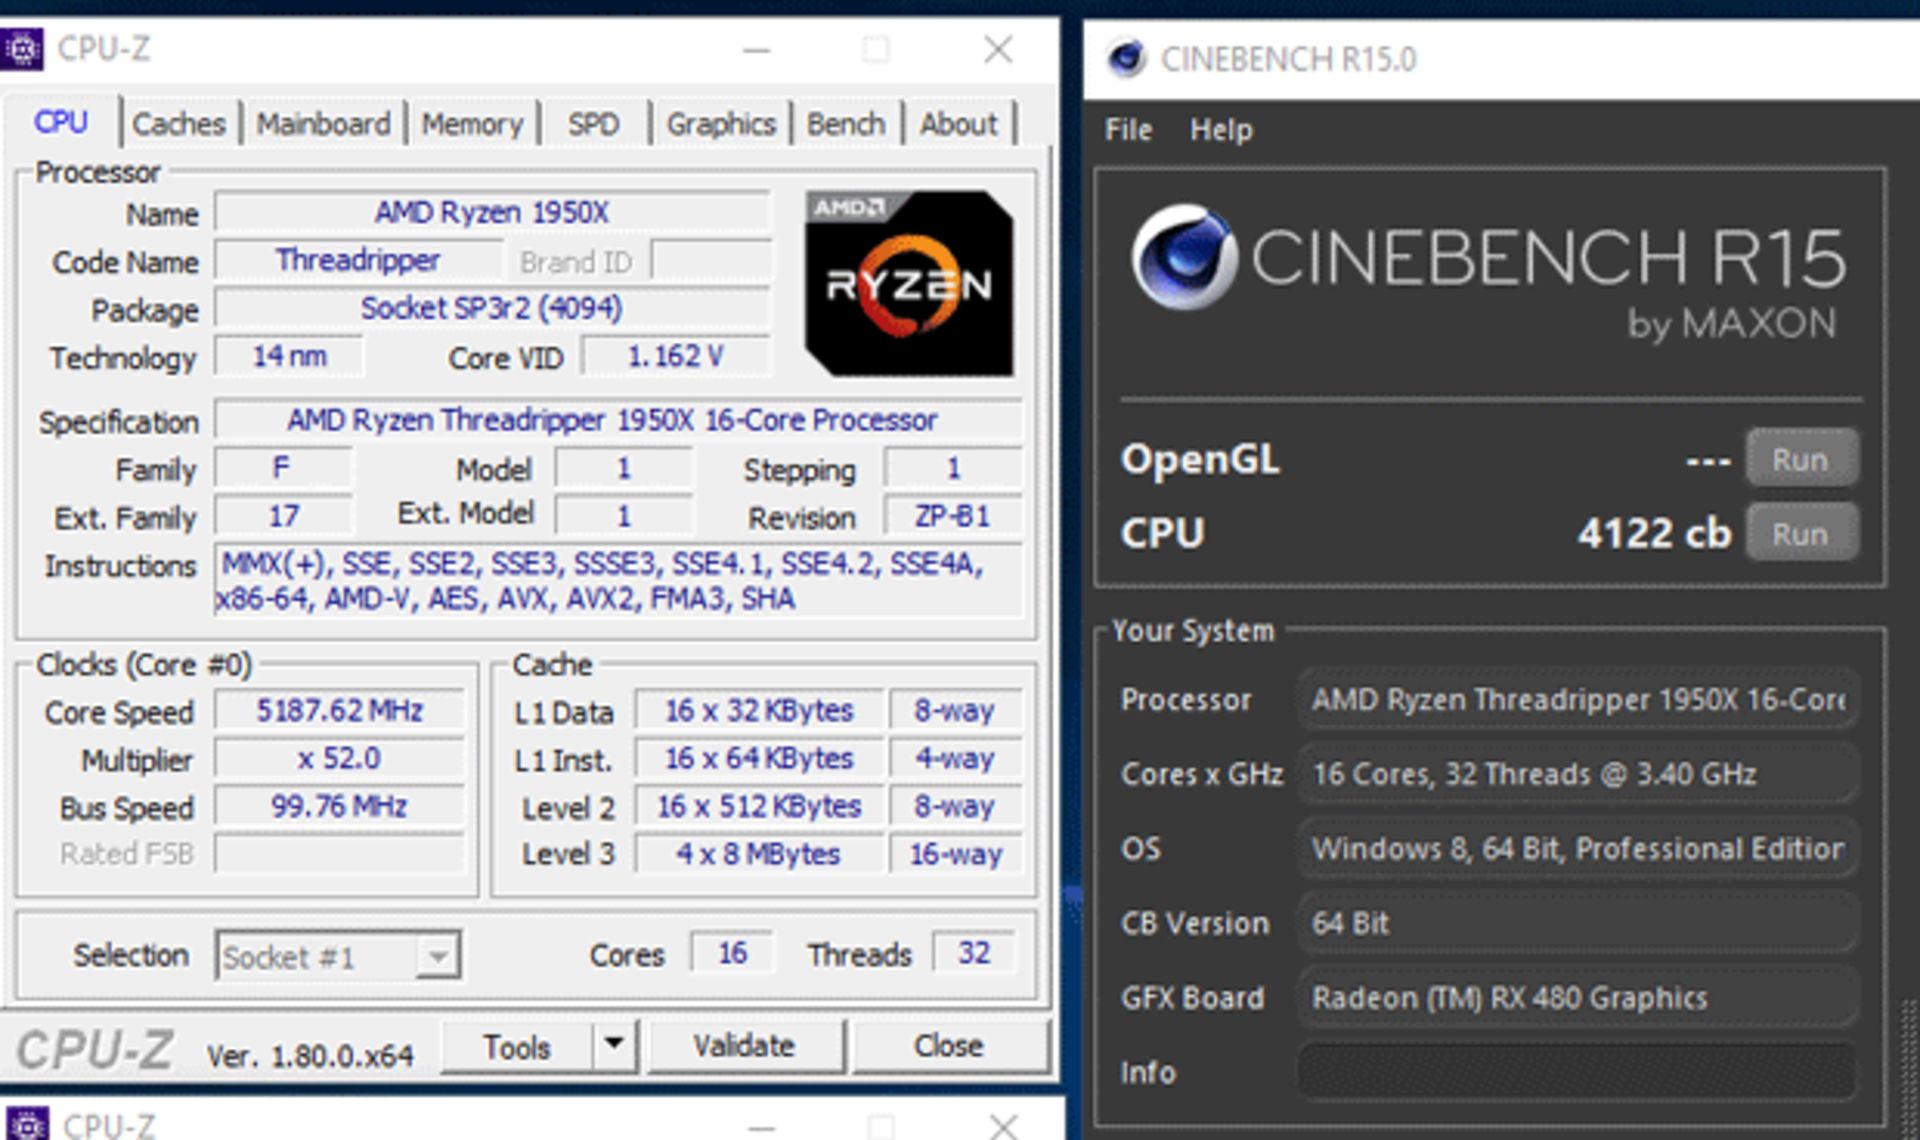Click the Multiplier value x 52.0

pyautogui.click(x=340, y=758)
